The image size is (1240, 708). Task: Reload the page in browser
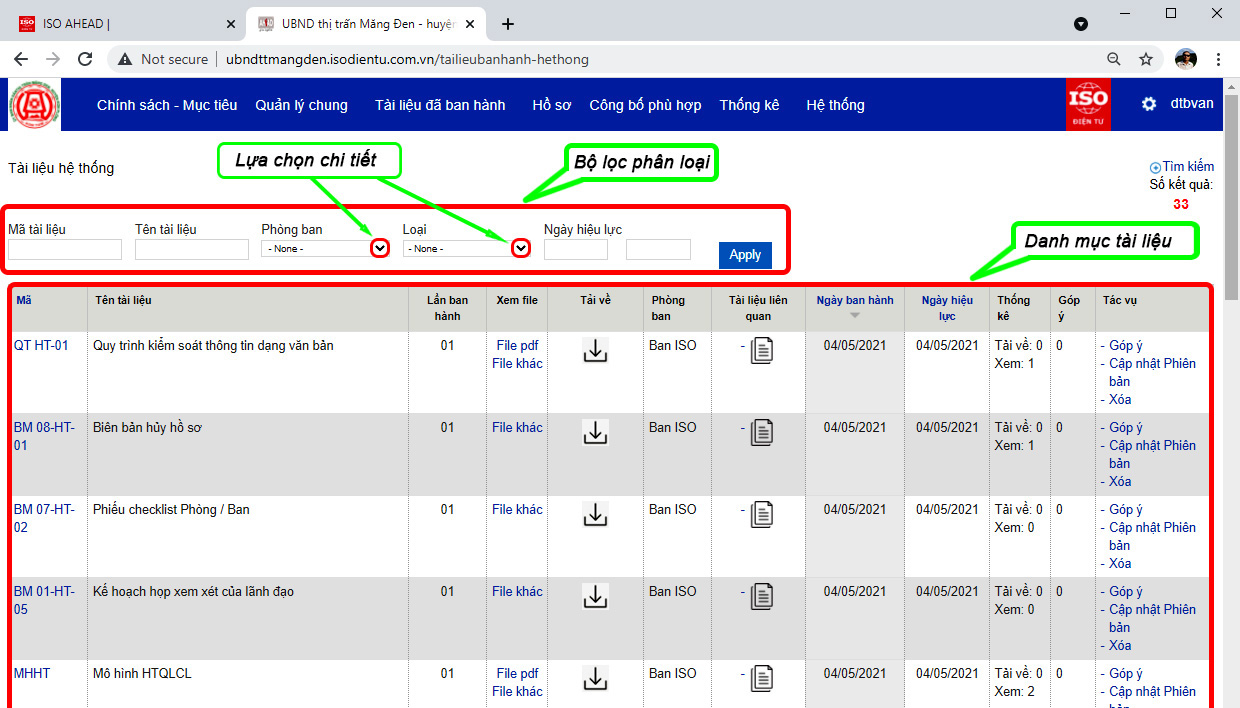[85, 59]
